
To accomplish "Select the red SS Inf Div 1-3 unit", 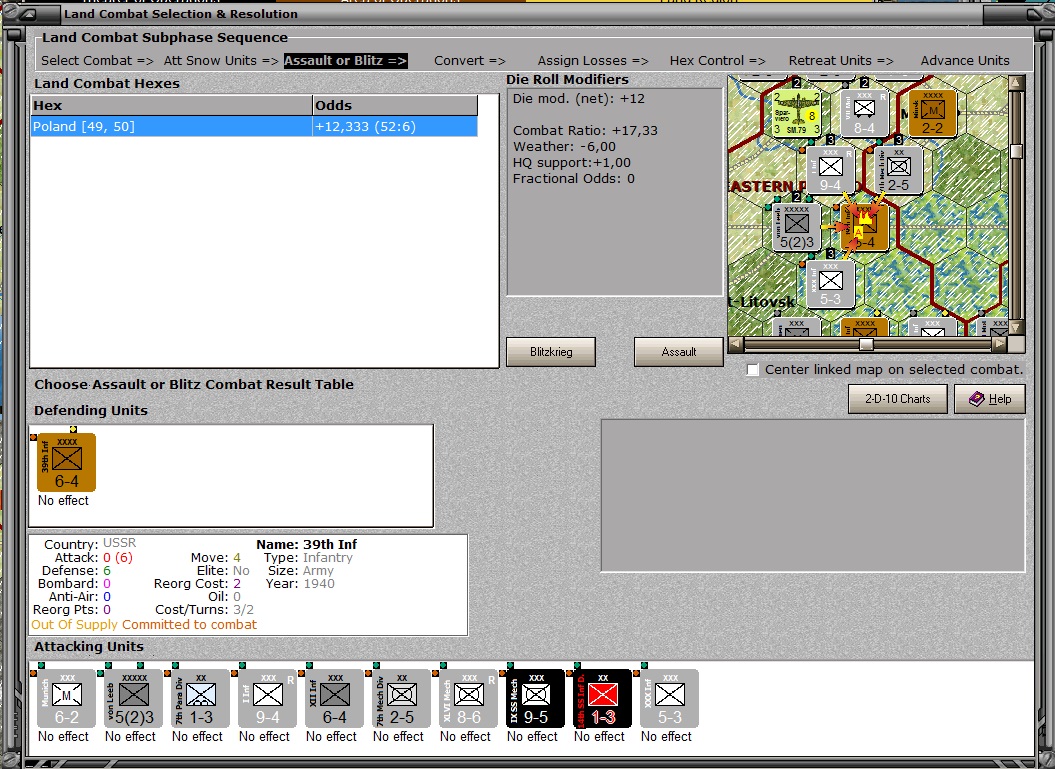I will coord(602,698).
